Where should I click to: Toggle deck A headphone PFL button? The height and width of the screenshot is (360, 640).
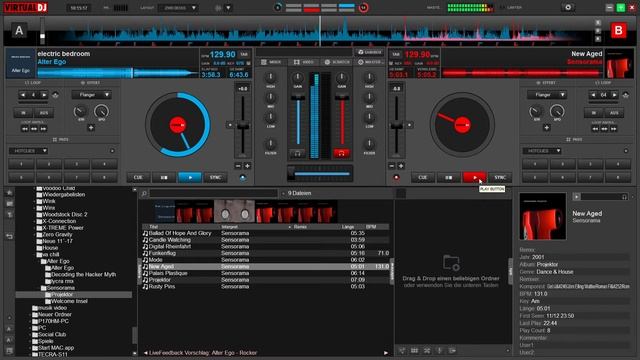point(298,153)
